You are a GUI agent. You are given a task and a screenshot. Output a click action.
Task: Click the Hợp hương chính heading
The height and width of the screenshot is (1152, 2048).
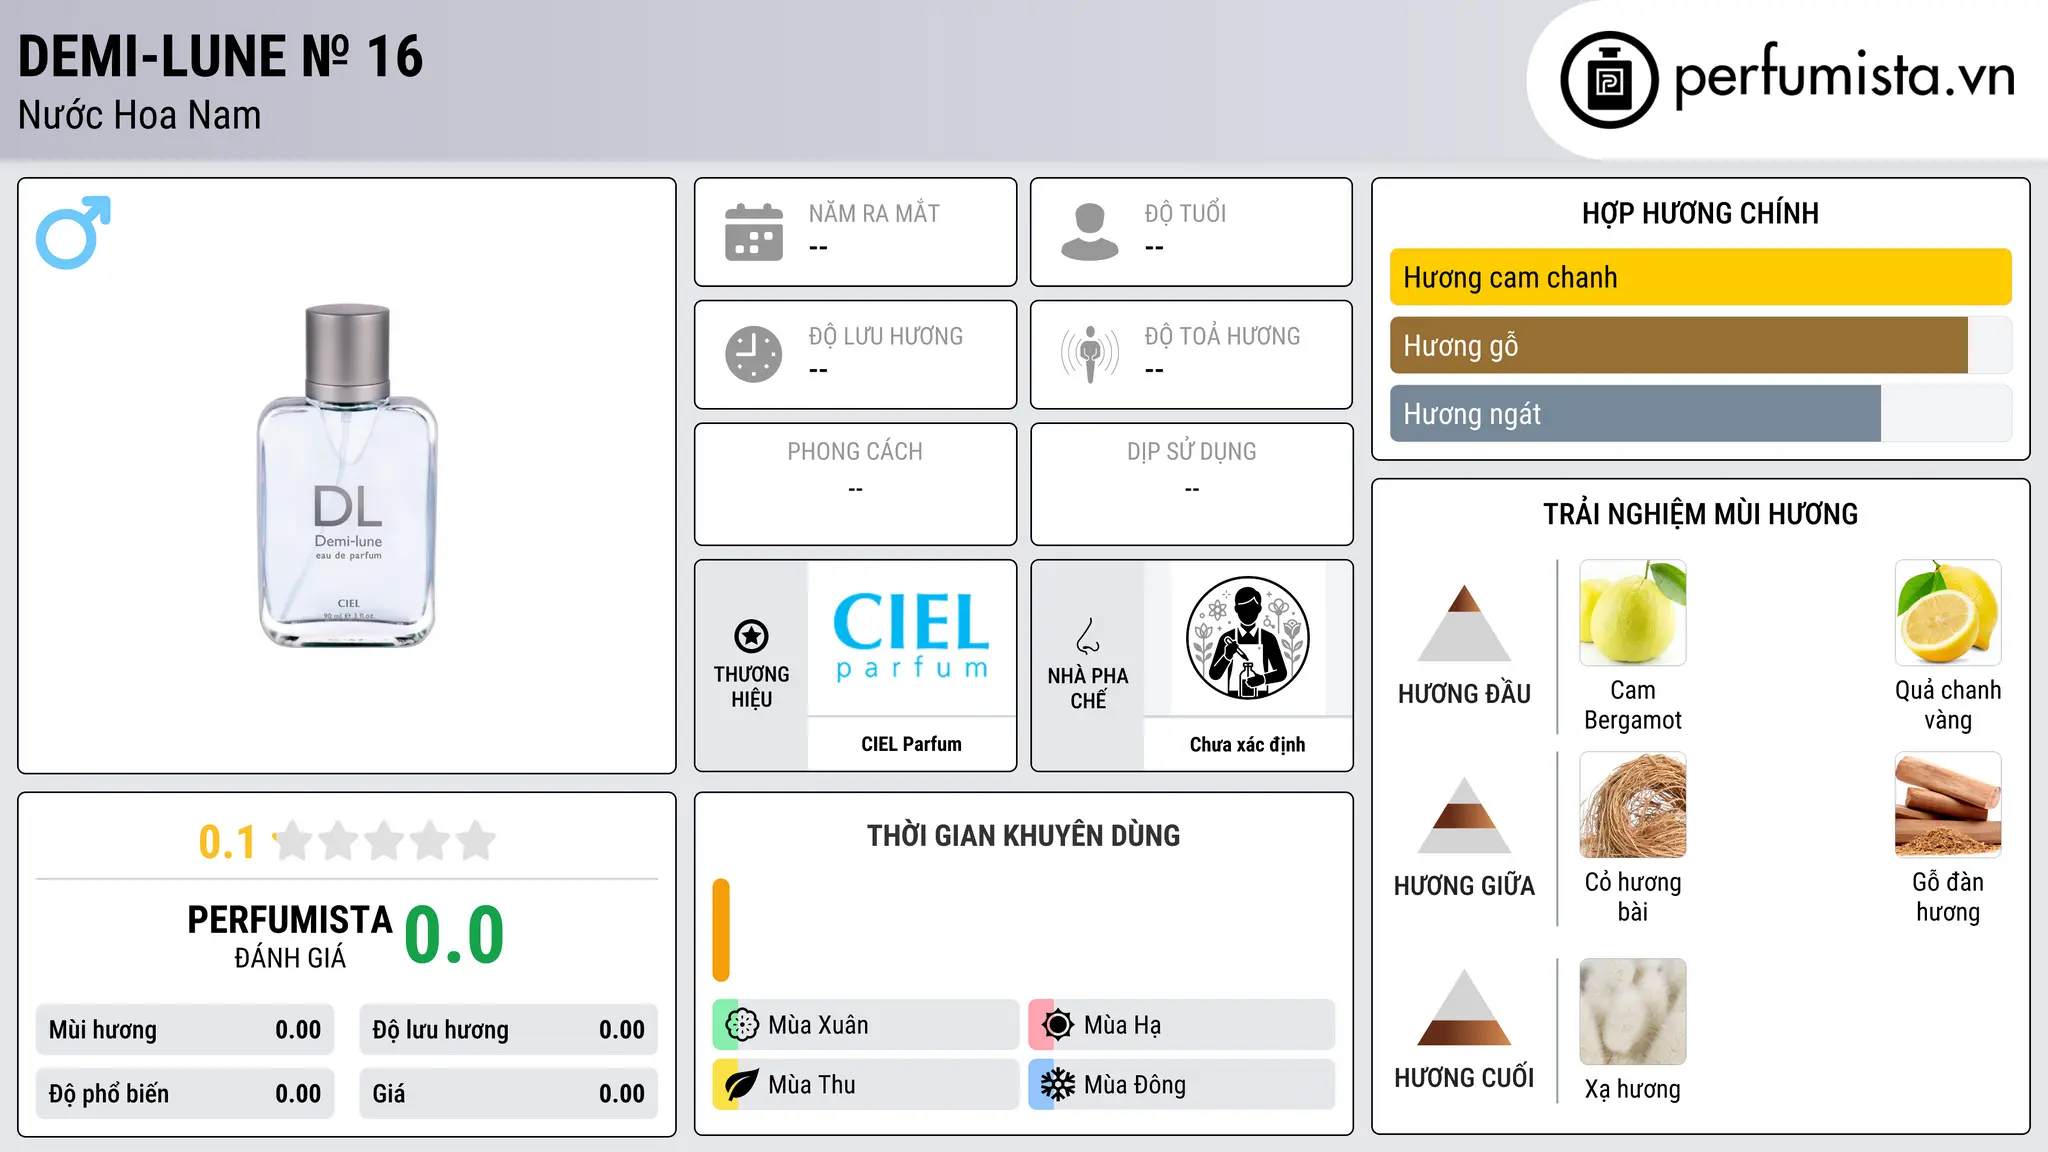pyautogui.click(x=1700, y=213)
